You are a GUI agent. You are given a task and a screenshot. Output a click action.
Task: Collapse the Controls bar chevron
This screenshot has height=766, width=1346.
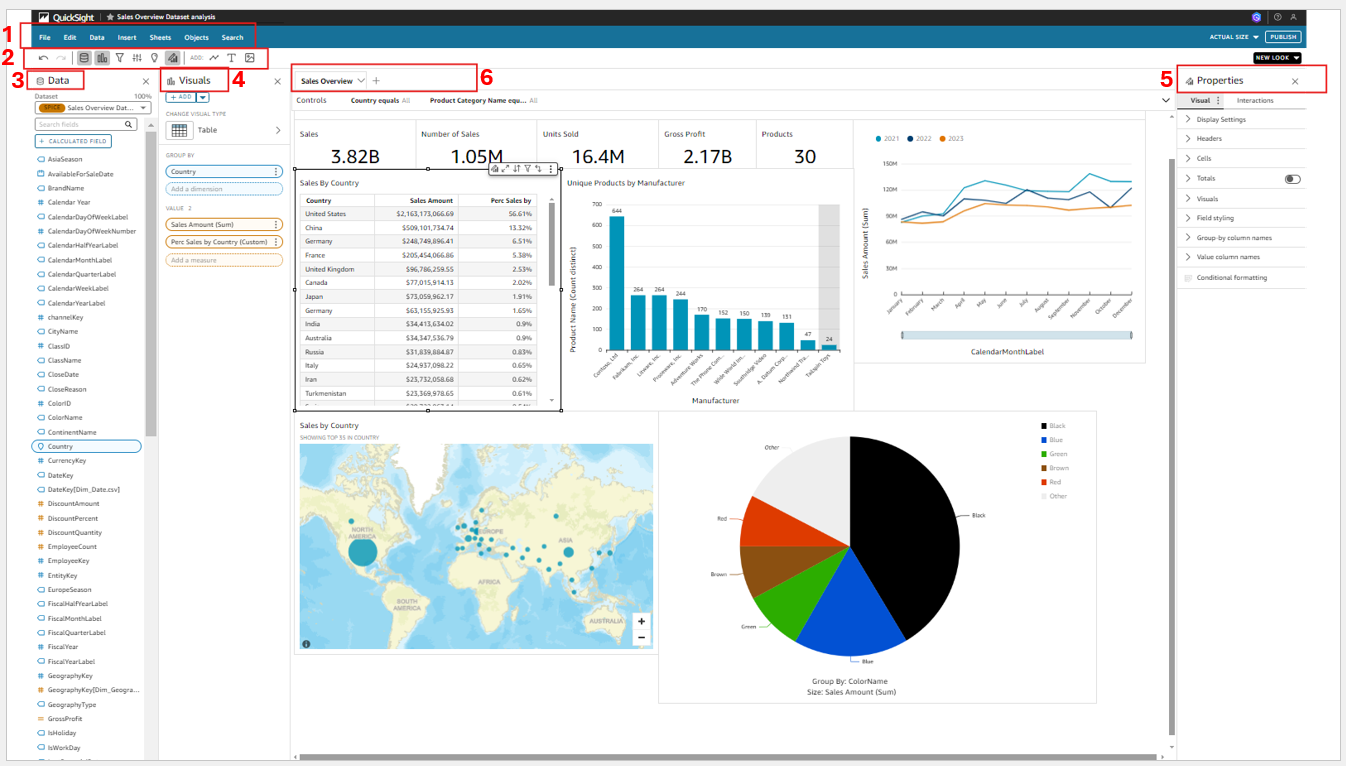1165,101
